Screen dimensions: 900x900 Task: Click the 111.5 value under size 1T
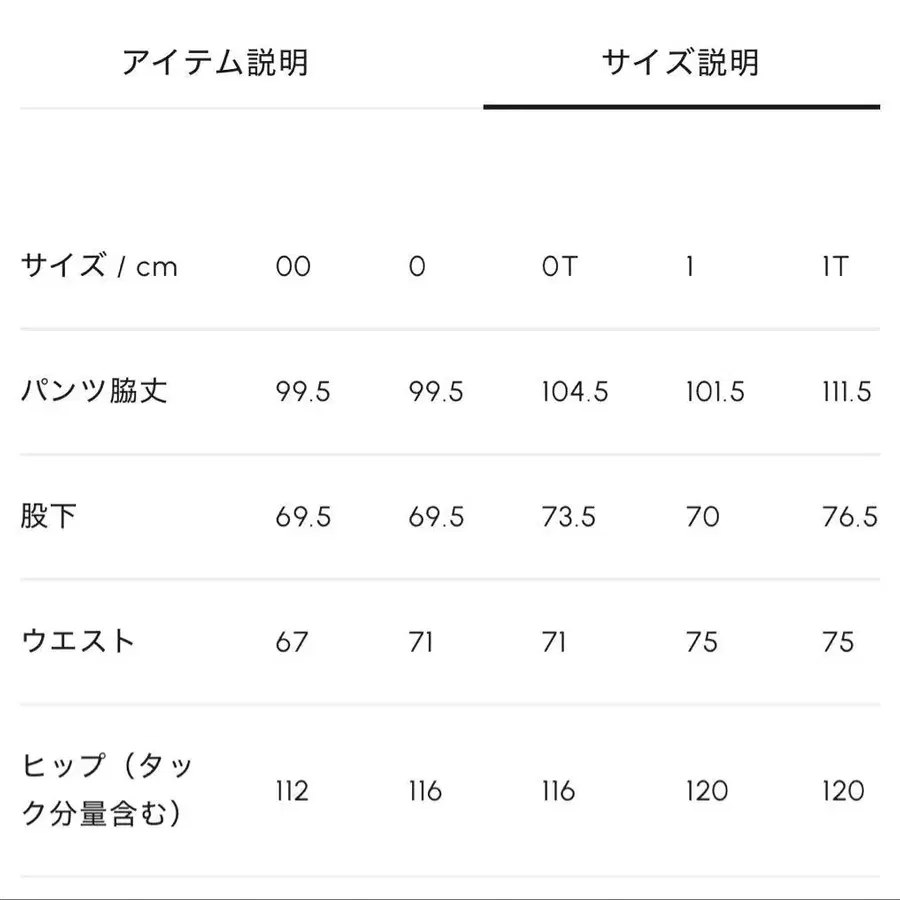[843, 392]
